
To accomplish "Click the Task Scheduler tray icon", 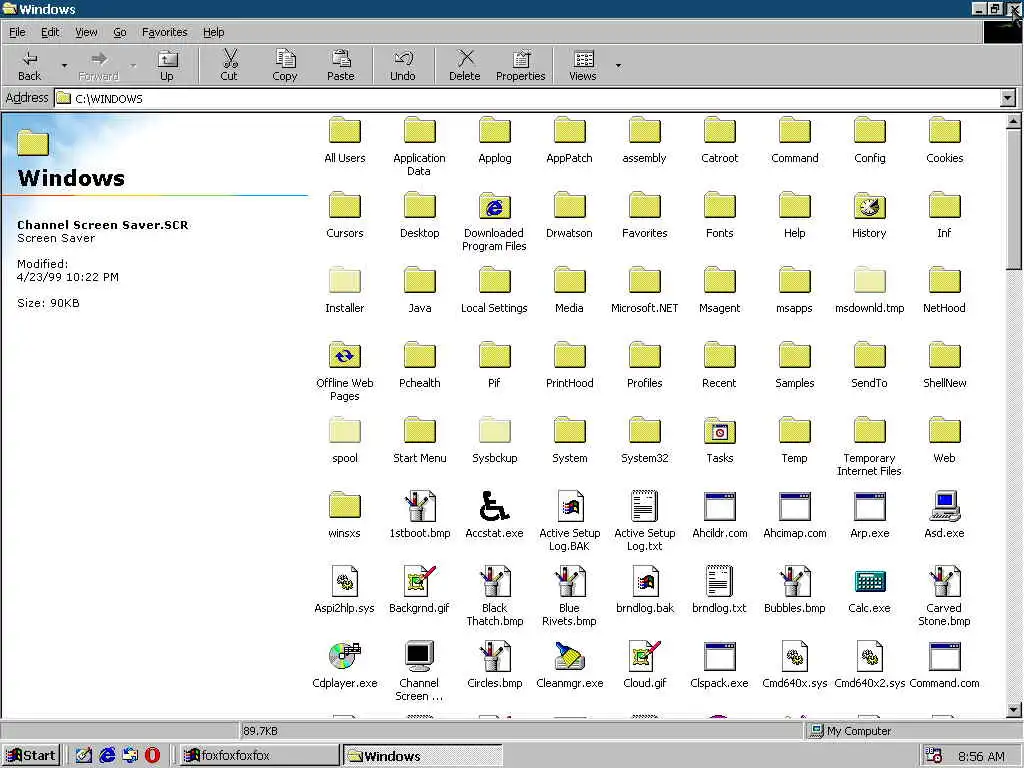I will [934, 756].
